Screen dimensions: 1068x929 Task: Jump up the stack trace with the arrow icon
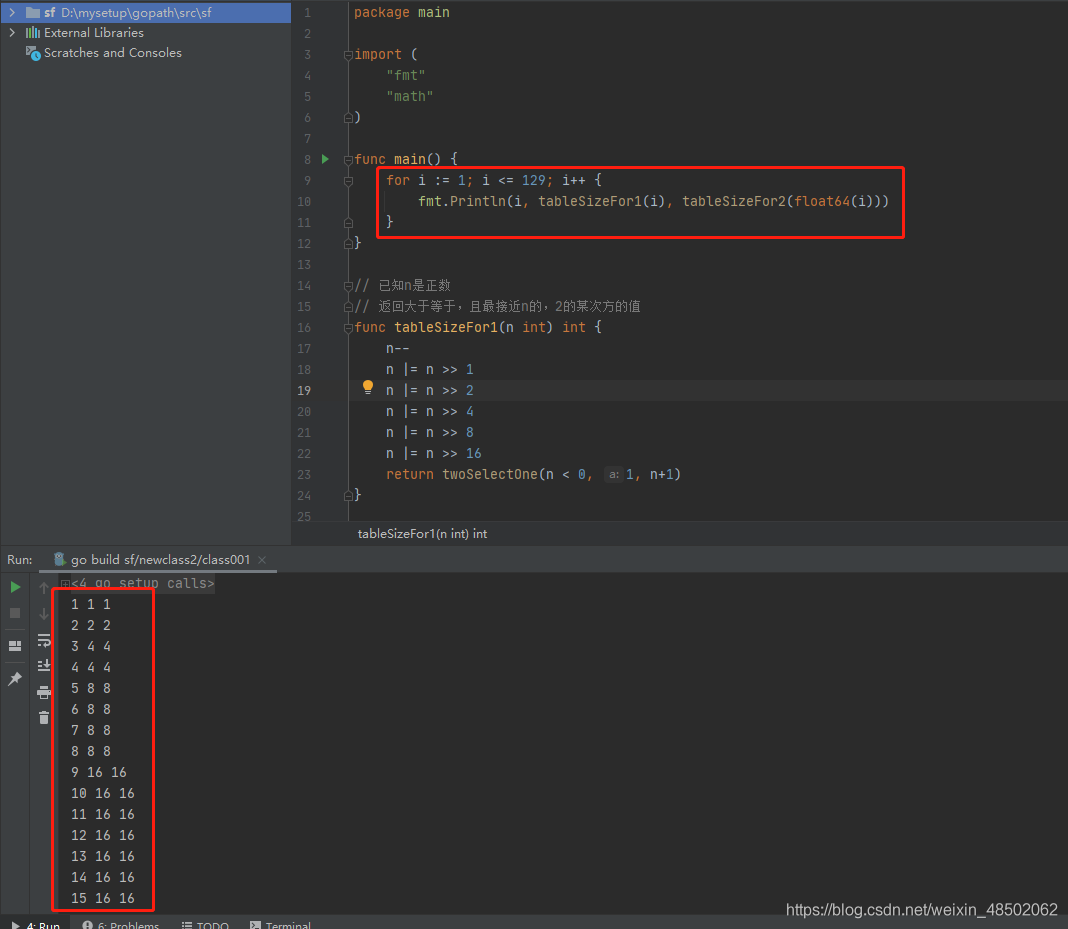pyautogui.click(x=44, y=588)
